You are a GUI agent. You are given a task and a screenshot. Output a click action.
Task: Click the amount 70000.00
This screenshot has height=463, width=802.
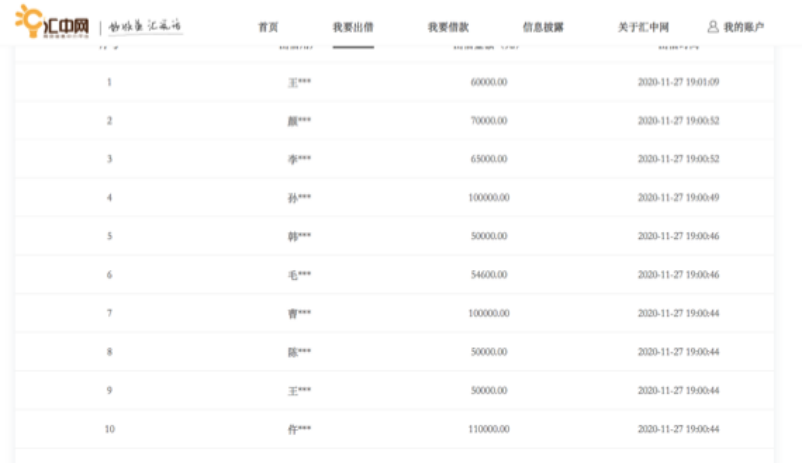pyautogui.click(x=489, y=121)
